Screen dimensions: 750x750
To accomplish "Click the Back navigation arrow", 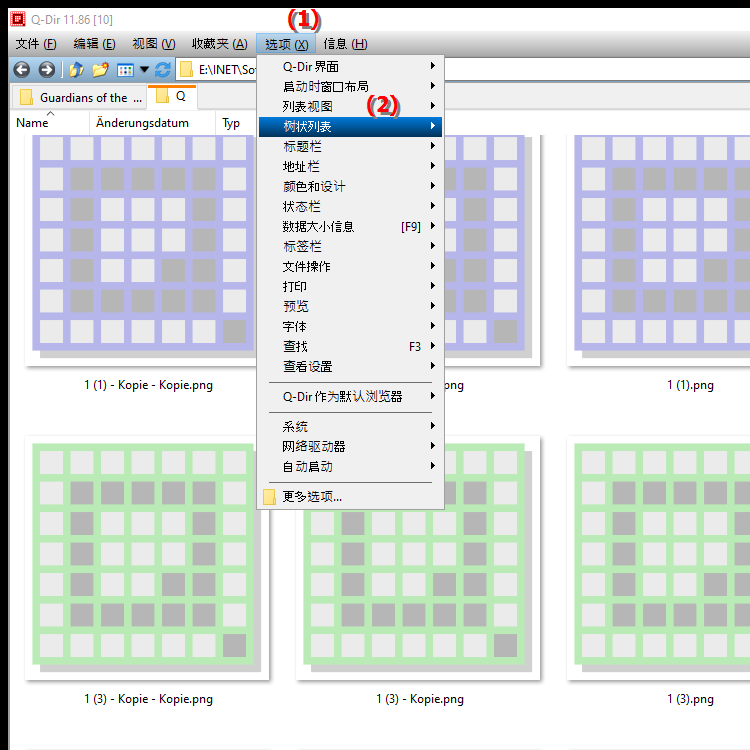I will tap(22, 70).
